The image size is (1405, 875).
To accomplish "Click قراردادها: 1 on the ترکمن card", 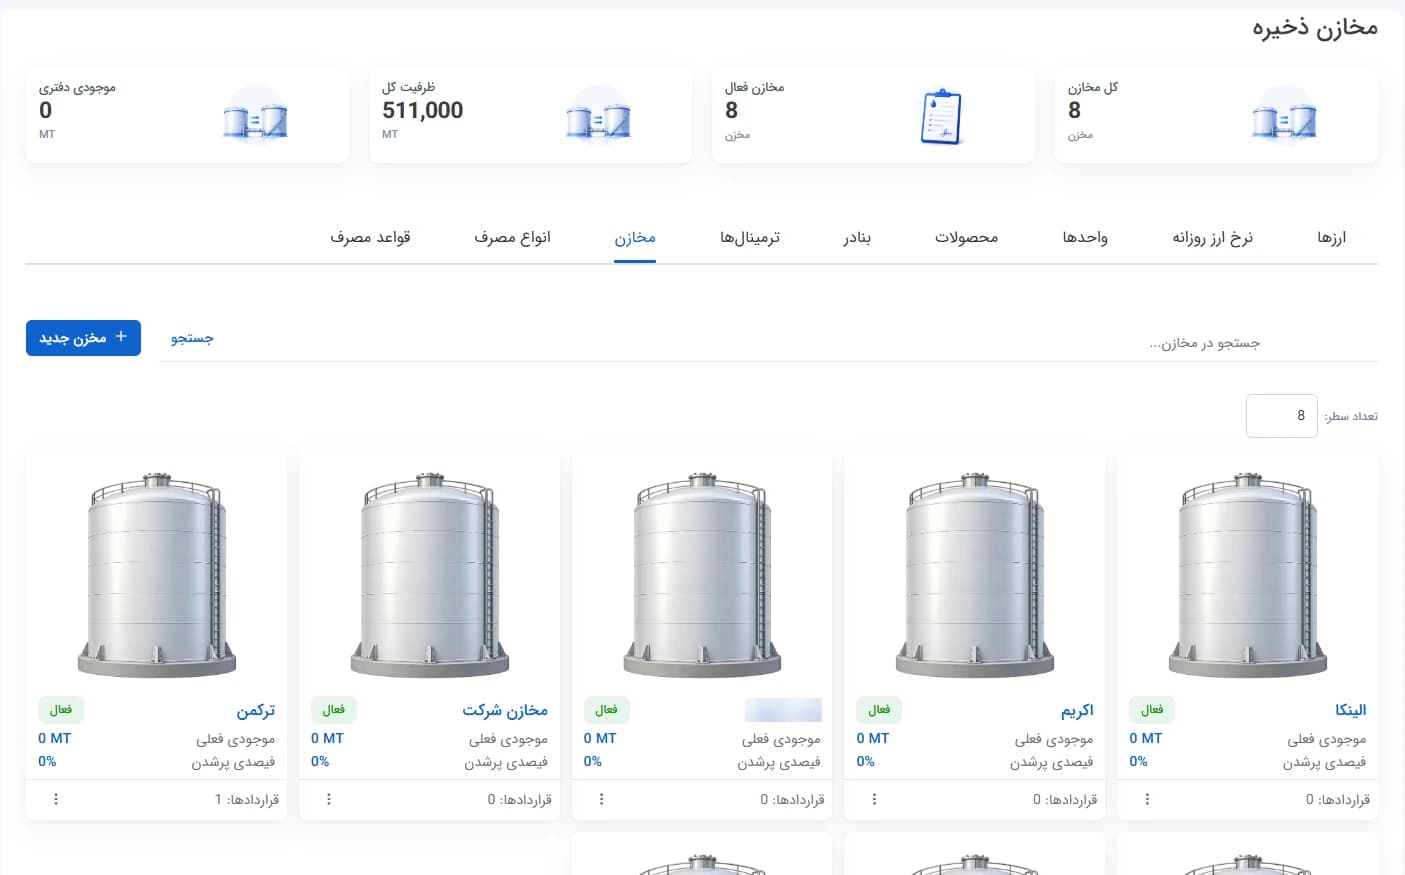I will tap(247, 800).
